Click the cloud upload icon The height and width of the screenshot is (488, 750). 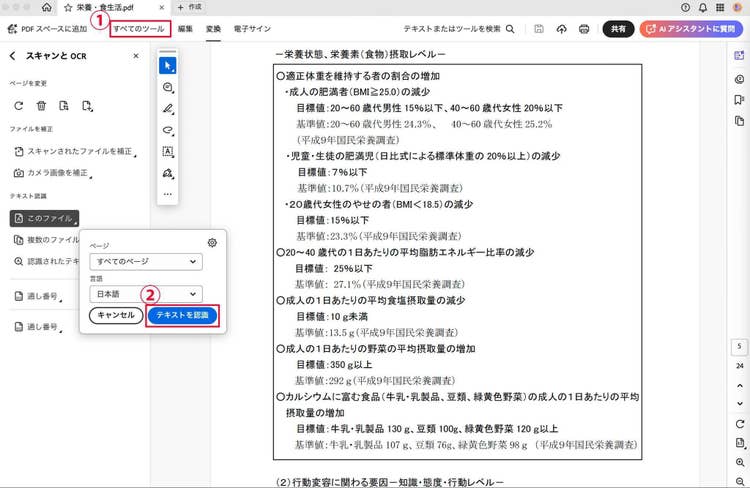click(562, 30)
